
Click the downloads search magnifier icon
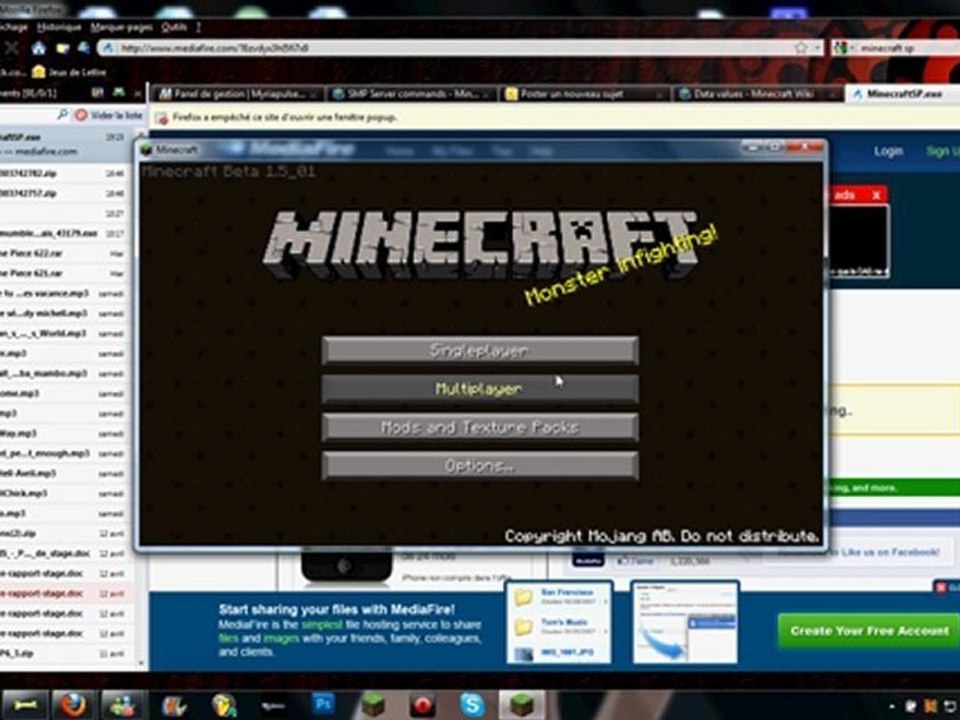pyautogui.click(x=62, y=114)
